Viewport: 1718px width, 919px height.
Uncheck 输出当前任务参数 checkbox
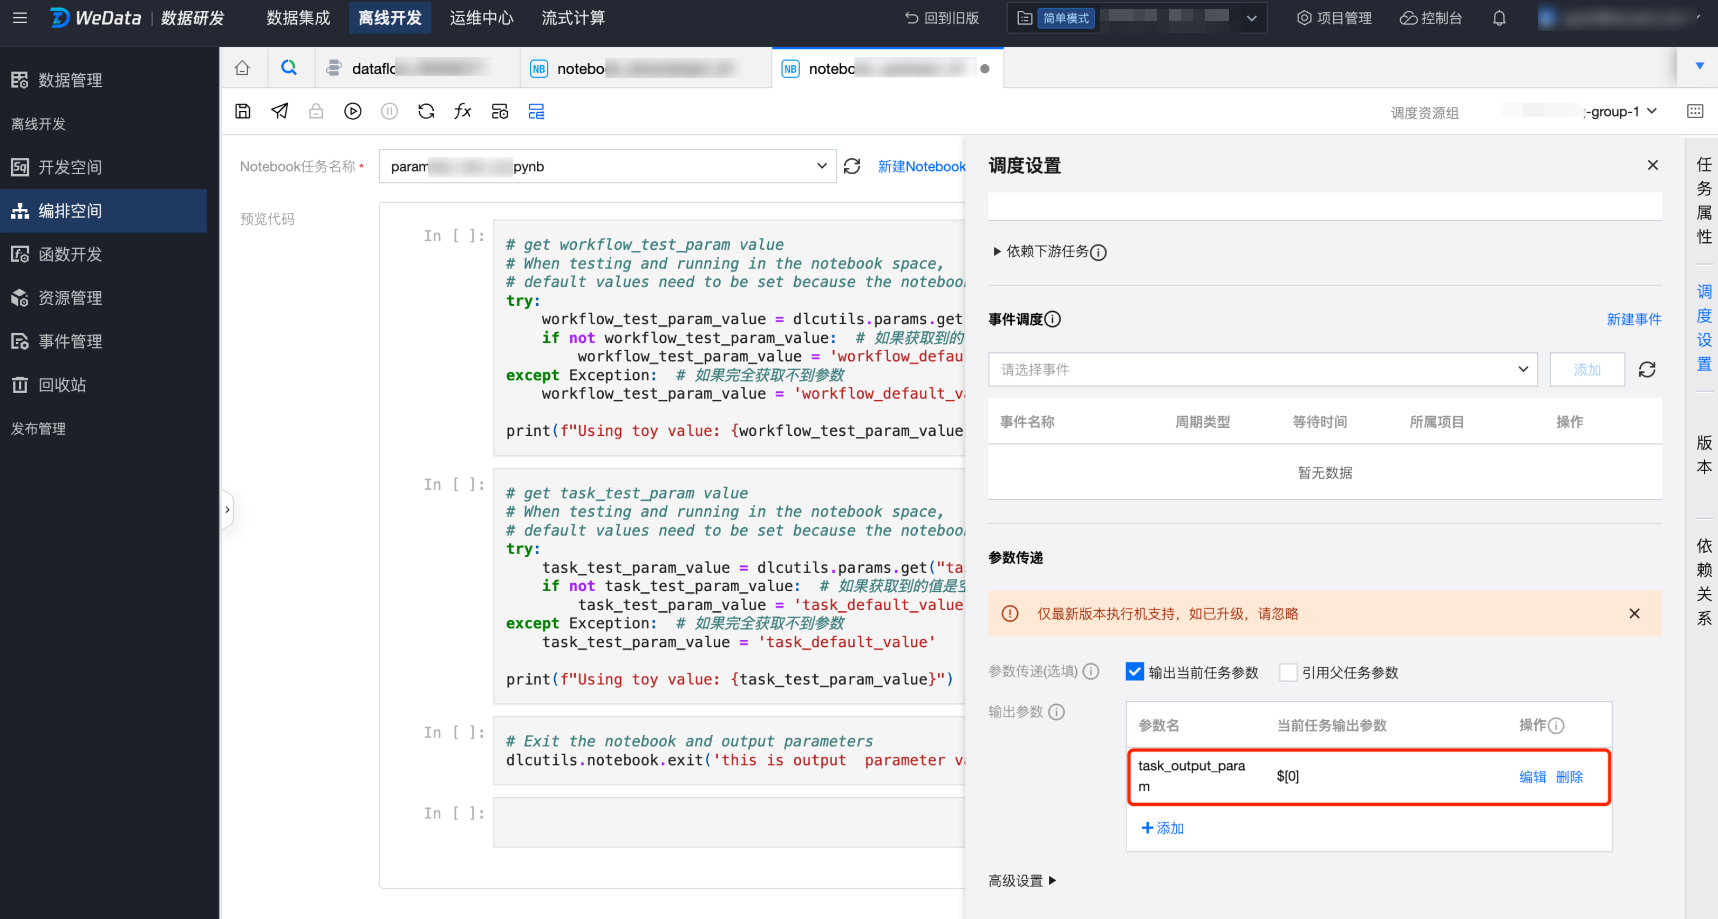[x=1135, y=672]
